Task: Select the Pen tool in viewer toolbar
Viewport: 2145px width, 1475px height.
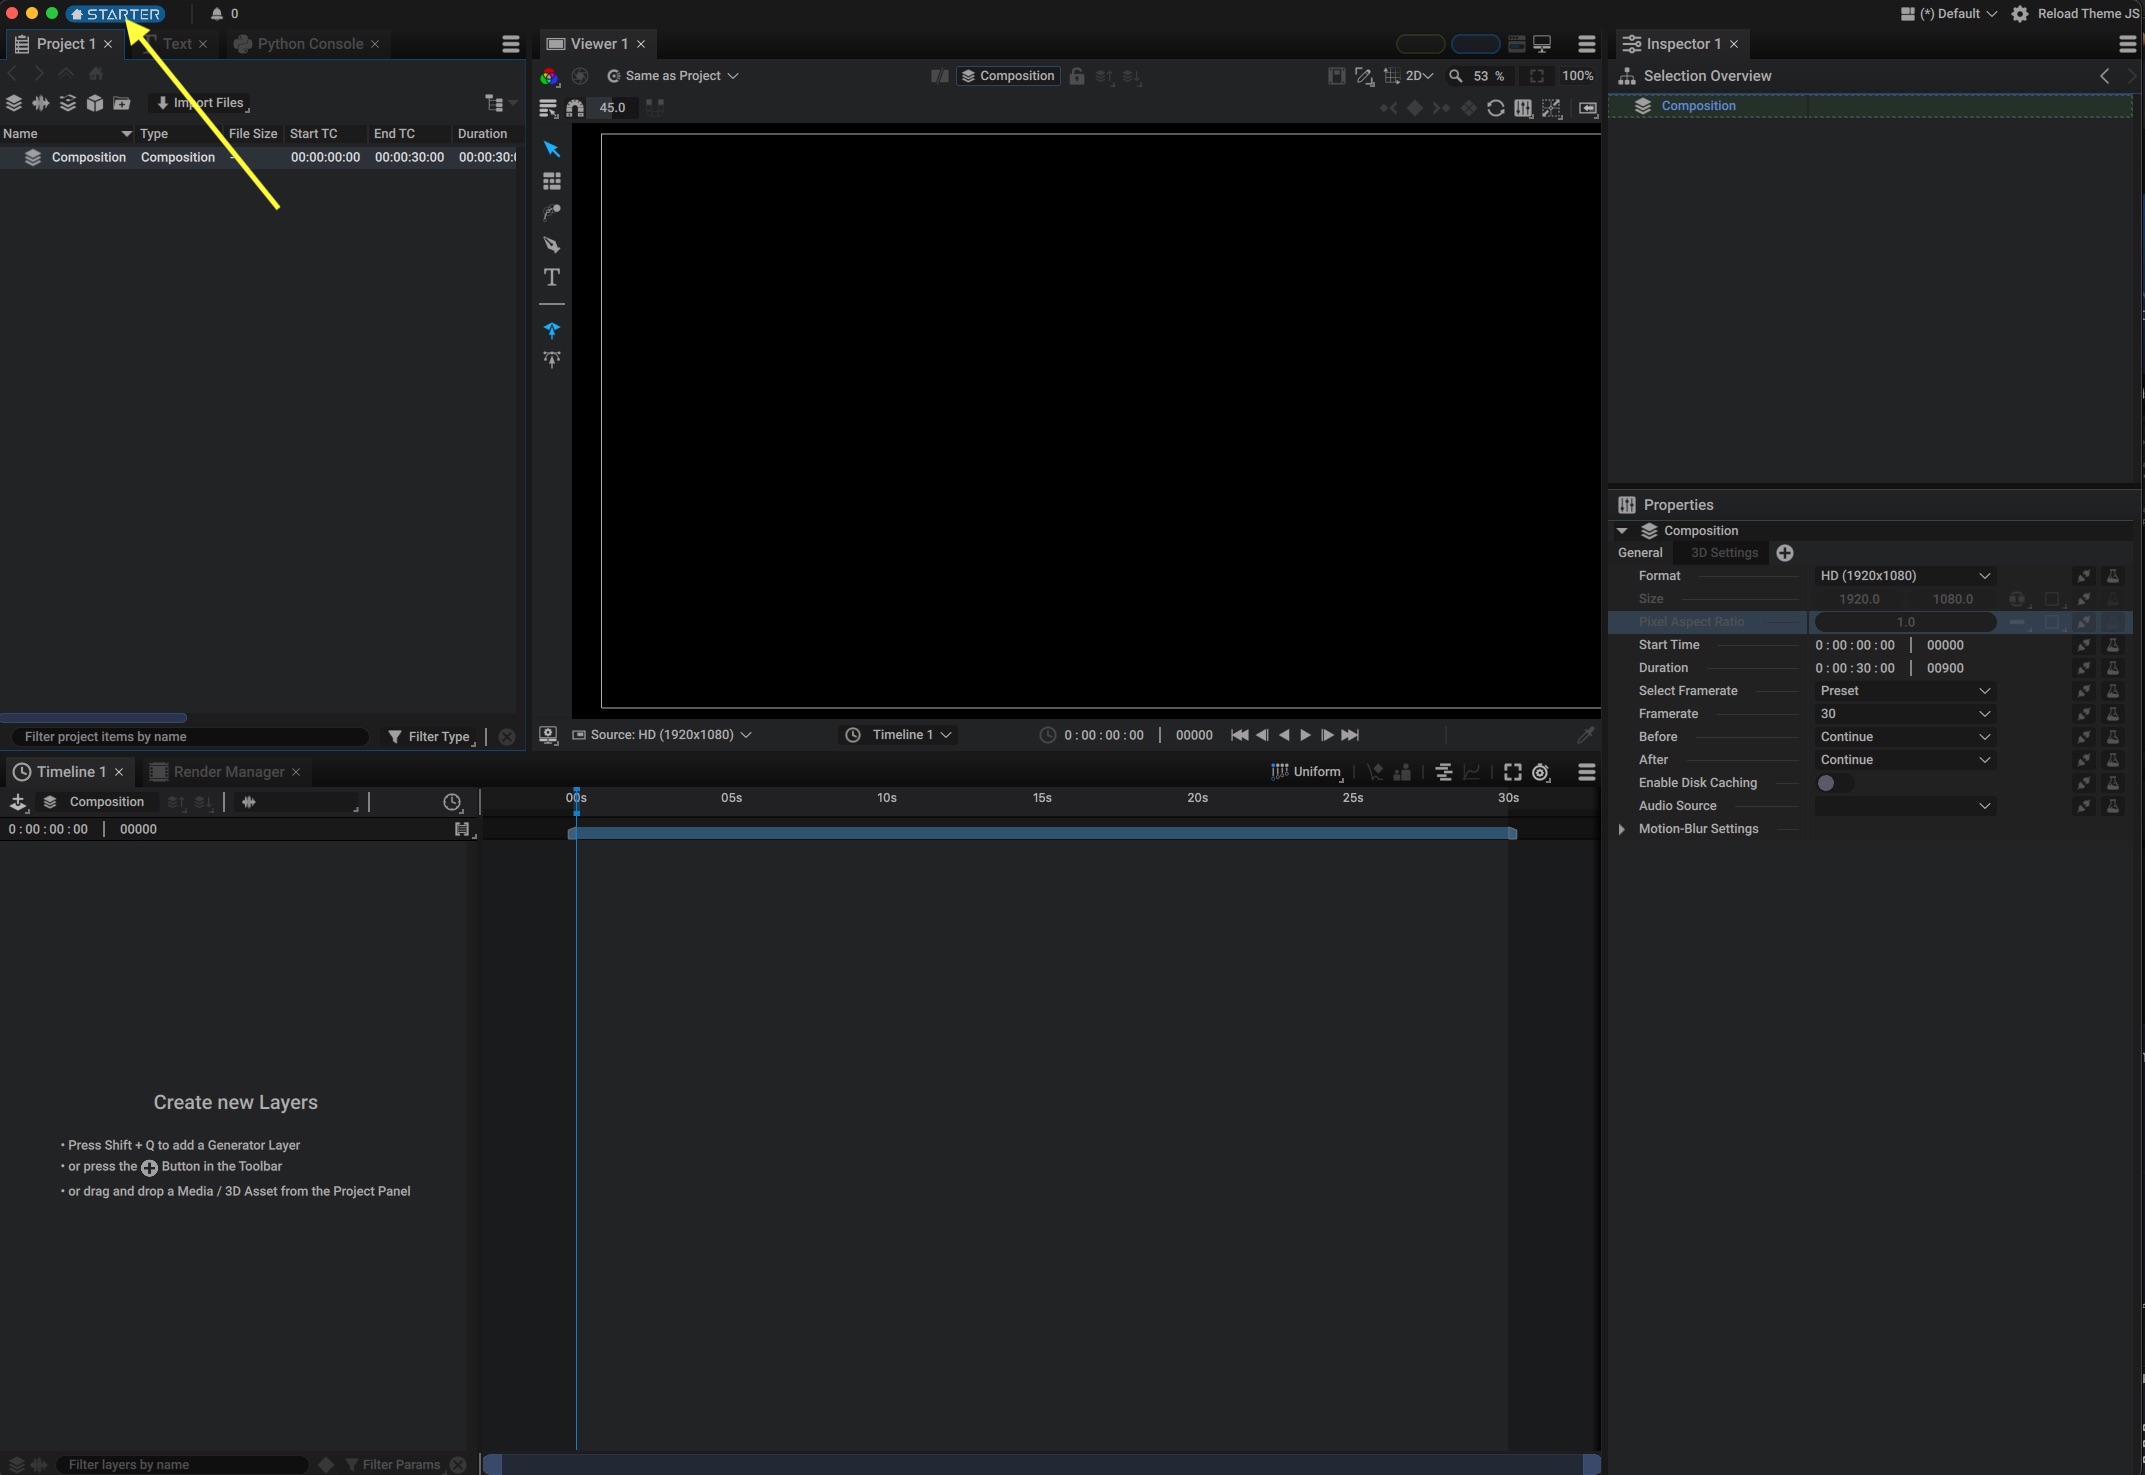Action: click(x=551, y=245)
